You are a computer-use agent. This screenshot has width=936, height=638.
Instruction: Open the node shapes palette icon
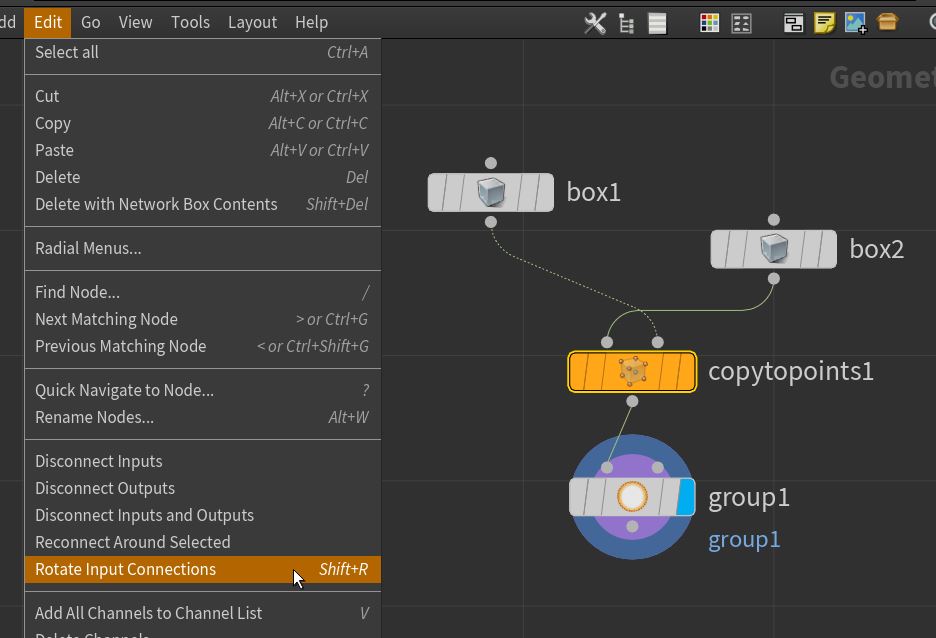click(741, 23)
